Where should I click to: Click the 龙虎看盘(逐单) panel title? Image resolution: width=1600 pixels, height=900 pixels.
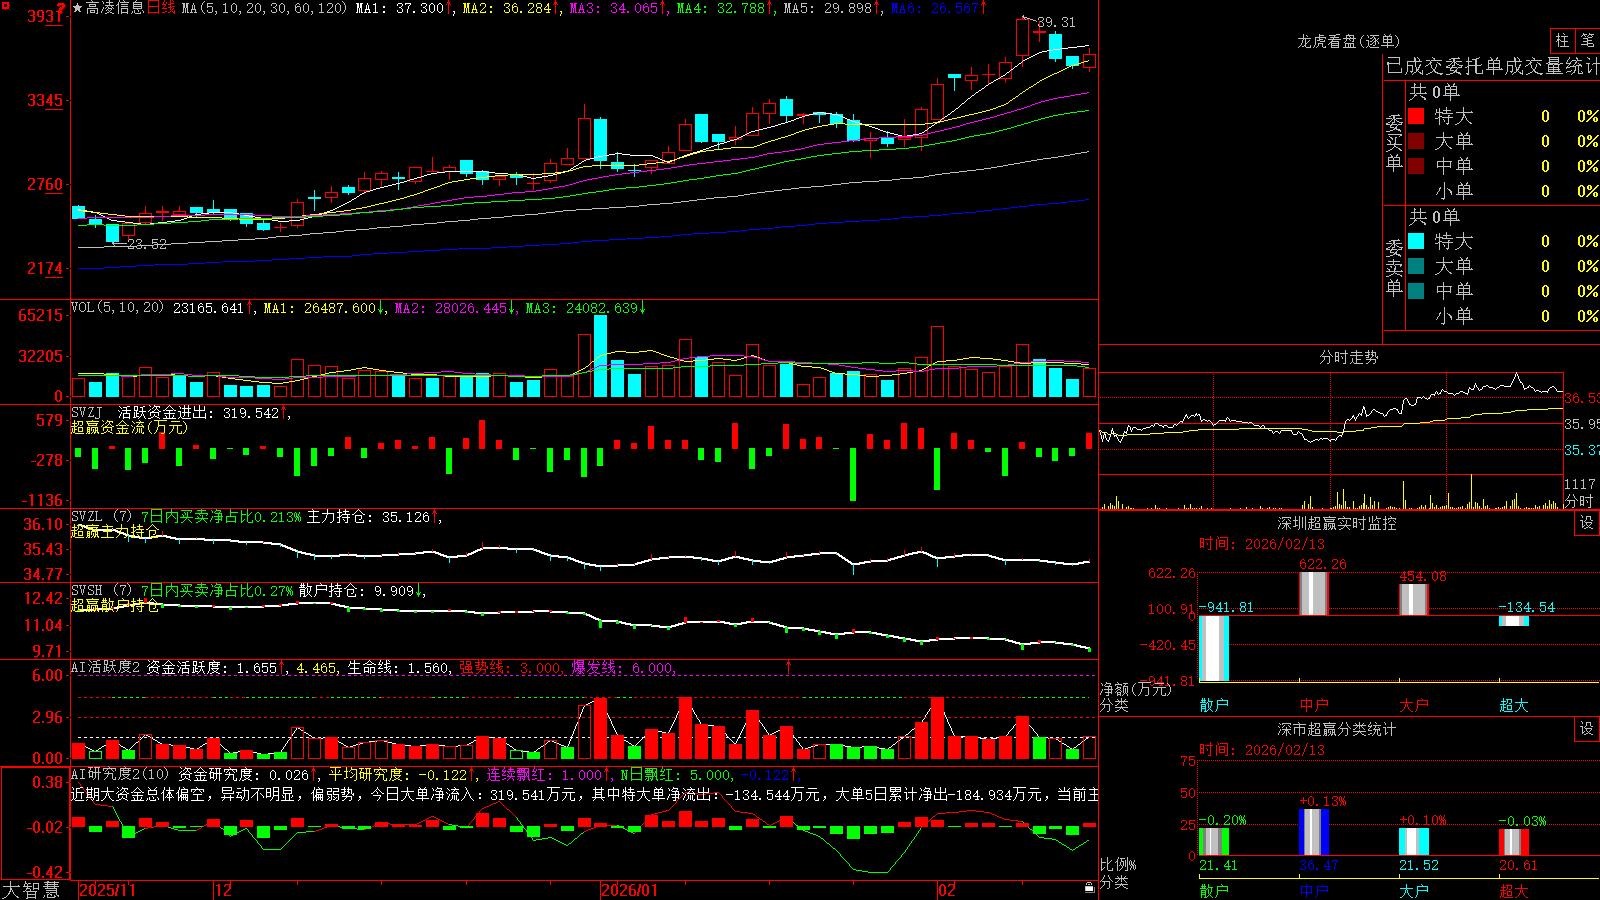coord(1348,41)
